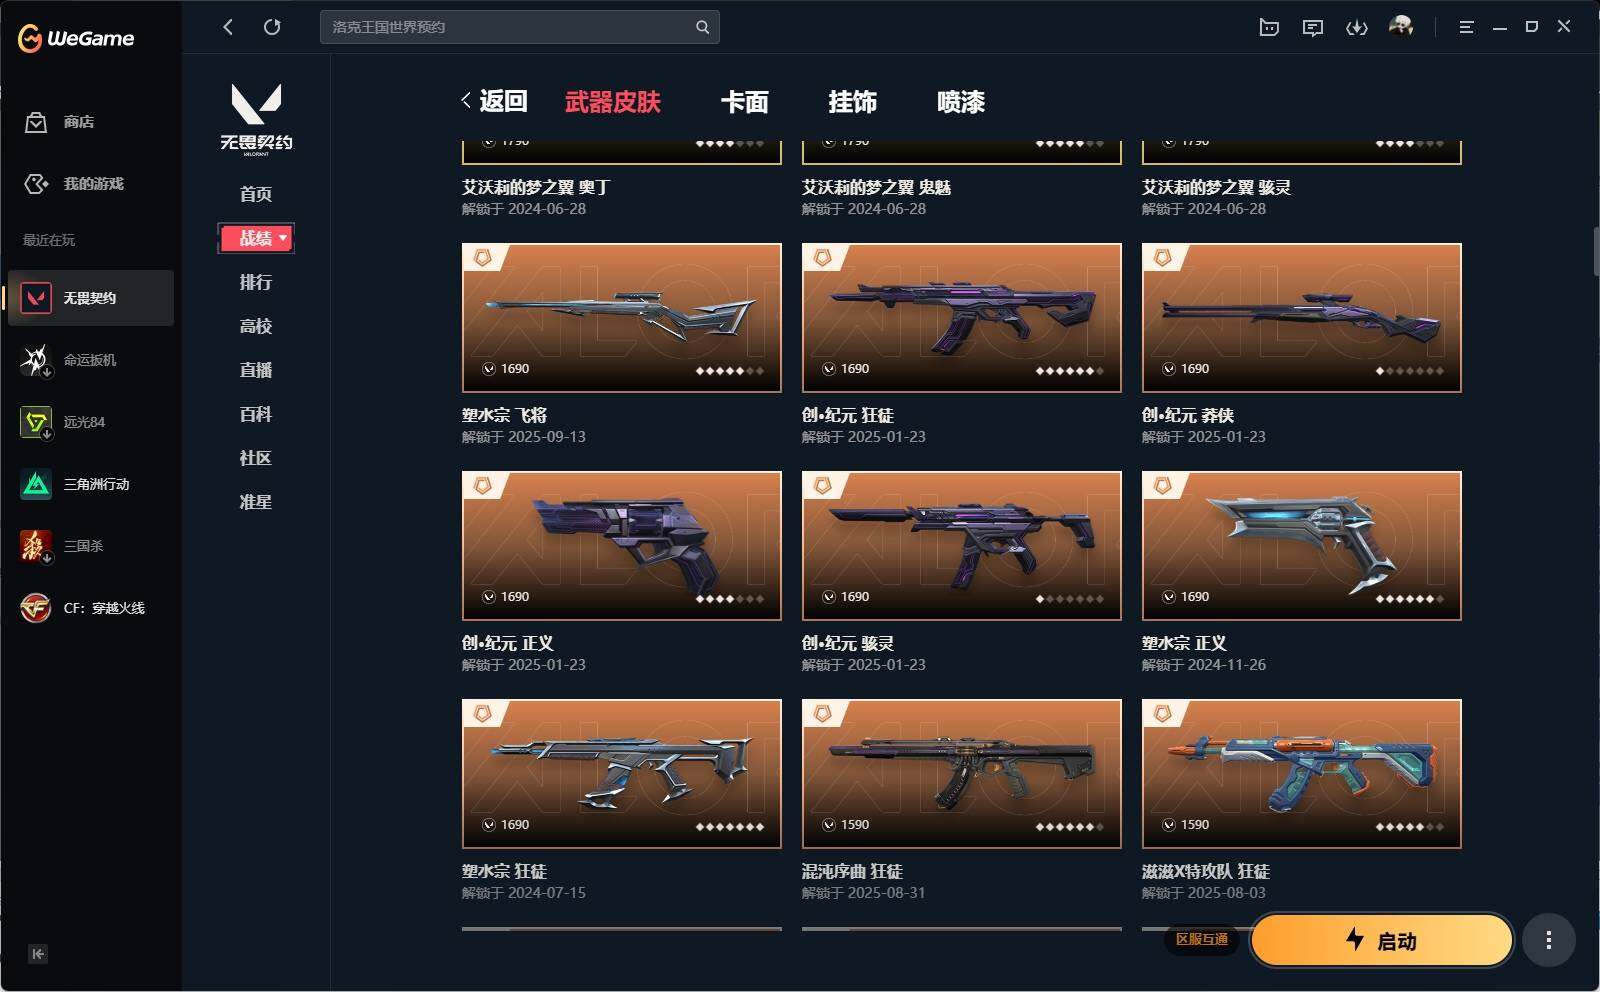Go back with the top bar arrow

click(x=228, y=27)
